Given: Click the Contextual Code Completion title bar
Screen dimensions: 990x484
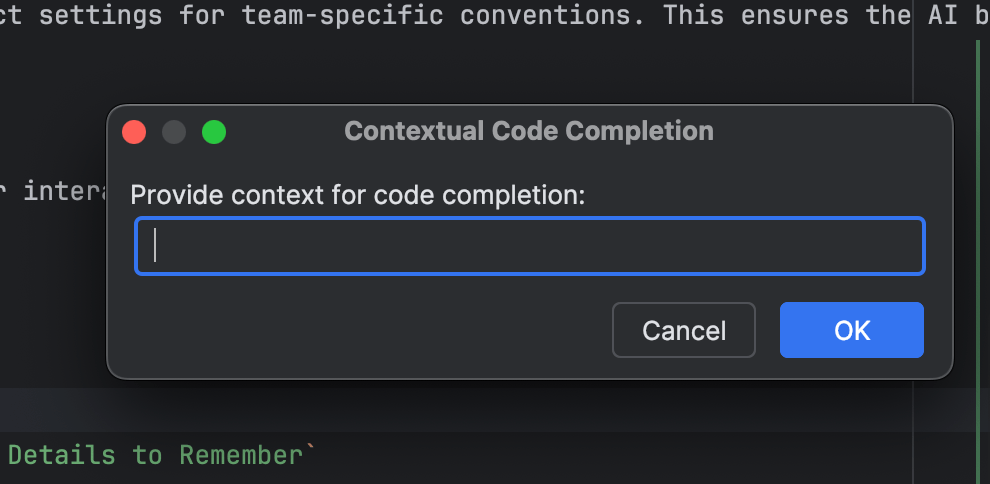Looking at the screenshot, I should pyautogui.click(x=529, y=131).
